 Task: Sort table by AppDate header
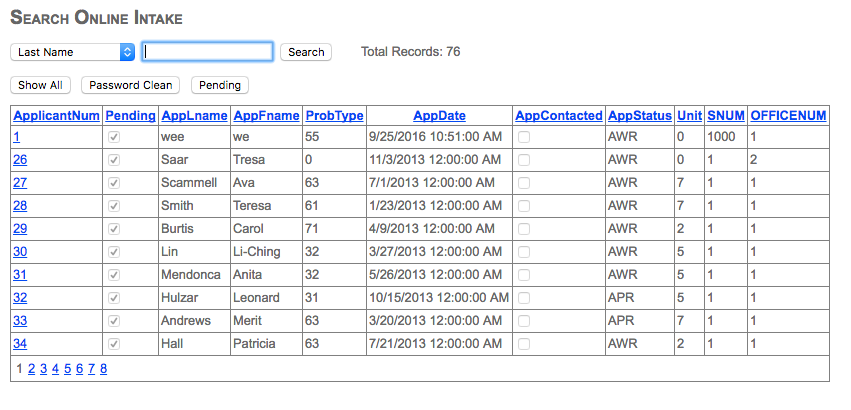[x=439, y=116]
